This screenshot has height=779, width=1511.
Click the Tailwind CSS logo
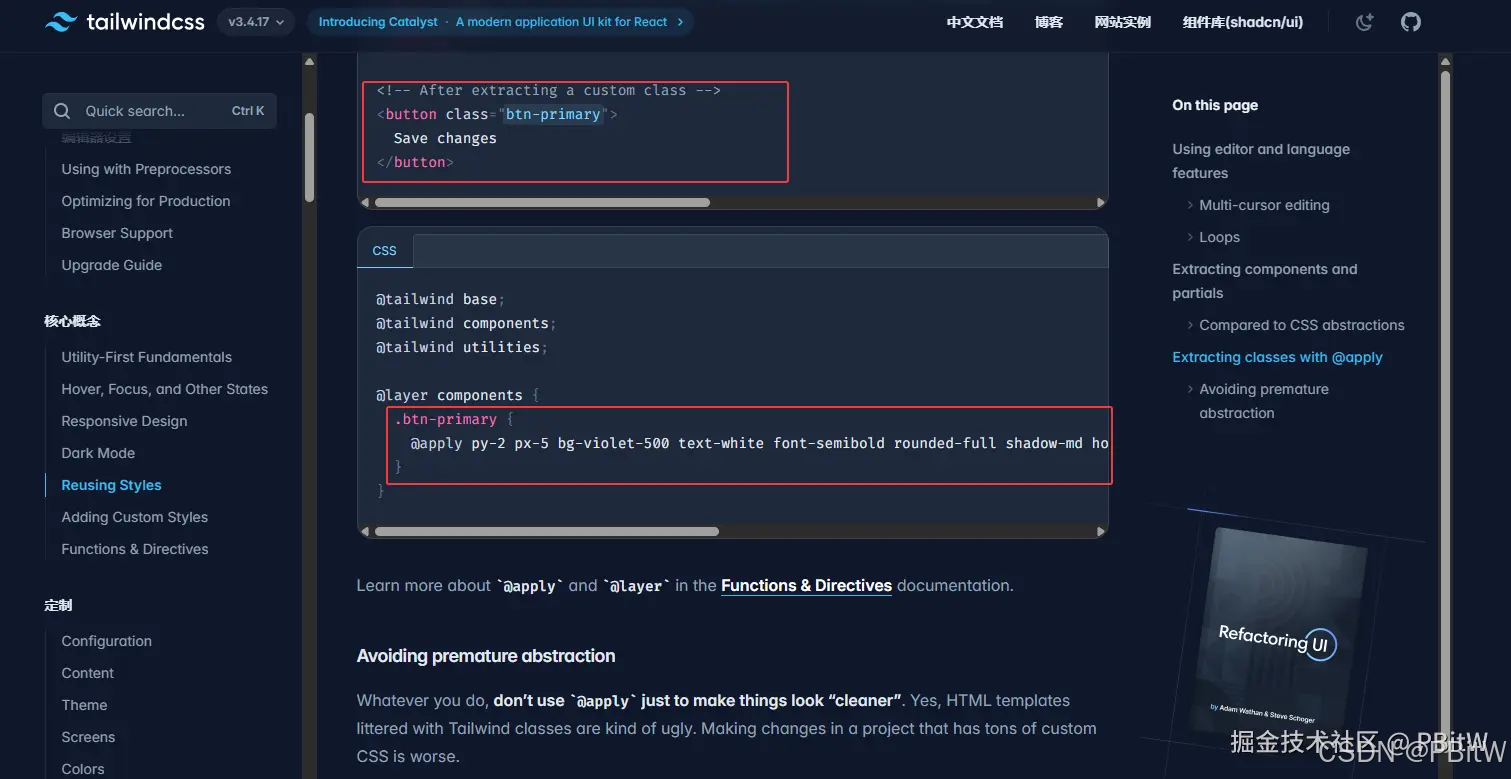125,21
